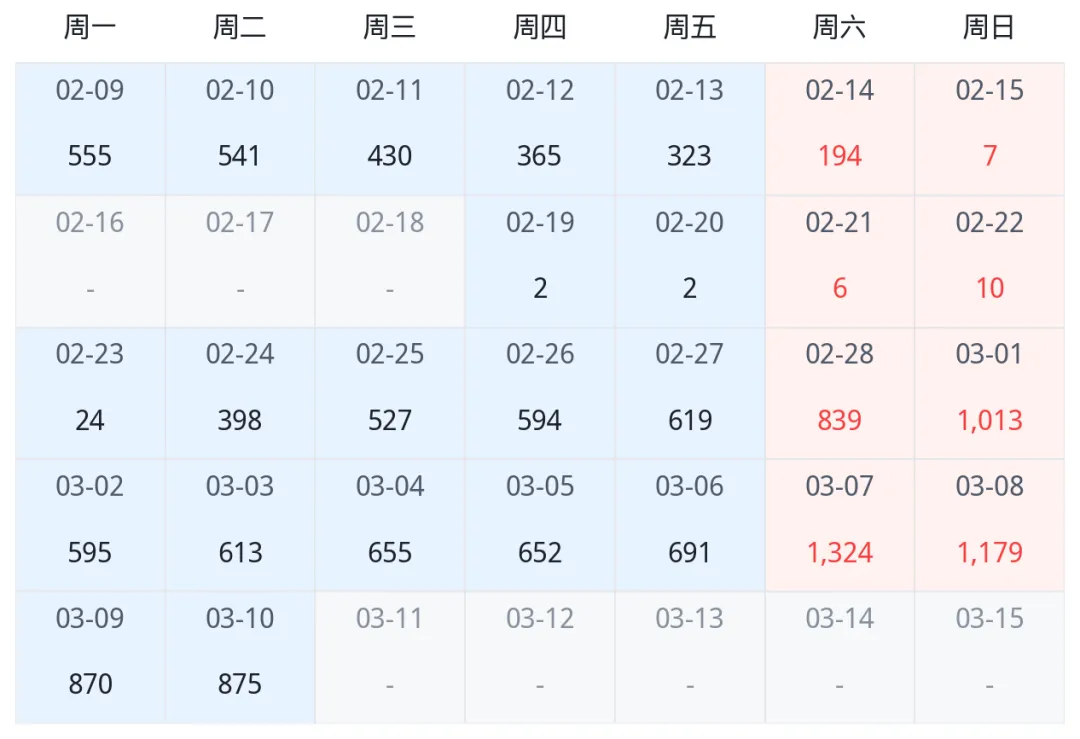Click the 02-26 cell showing 594
The height and width of the screenshot is (739, 1080).
click(x=540, y=393)
